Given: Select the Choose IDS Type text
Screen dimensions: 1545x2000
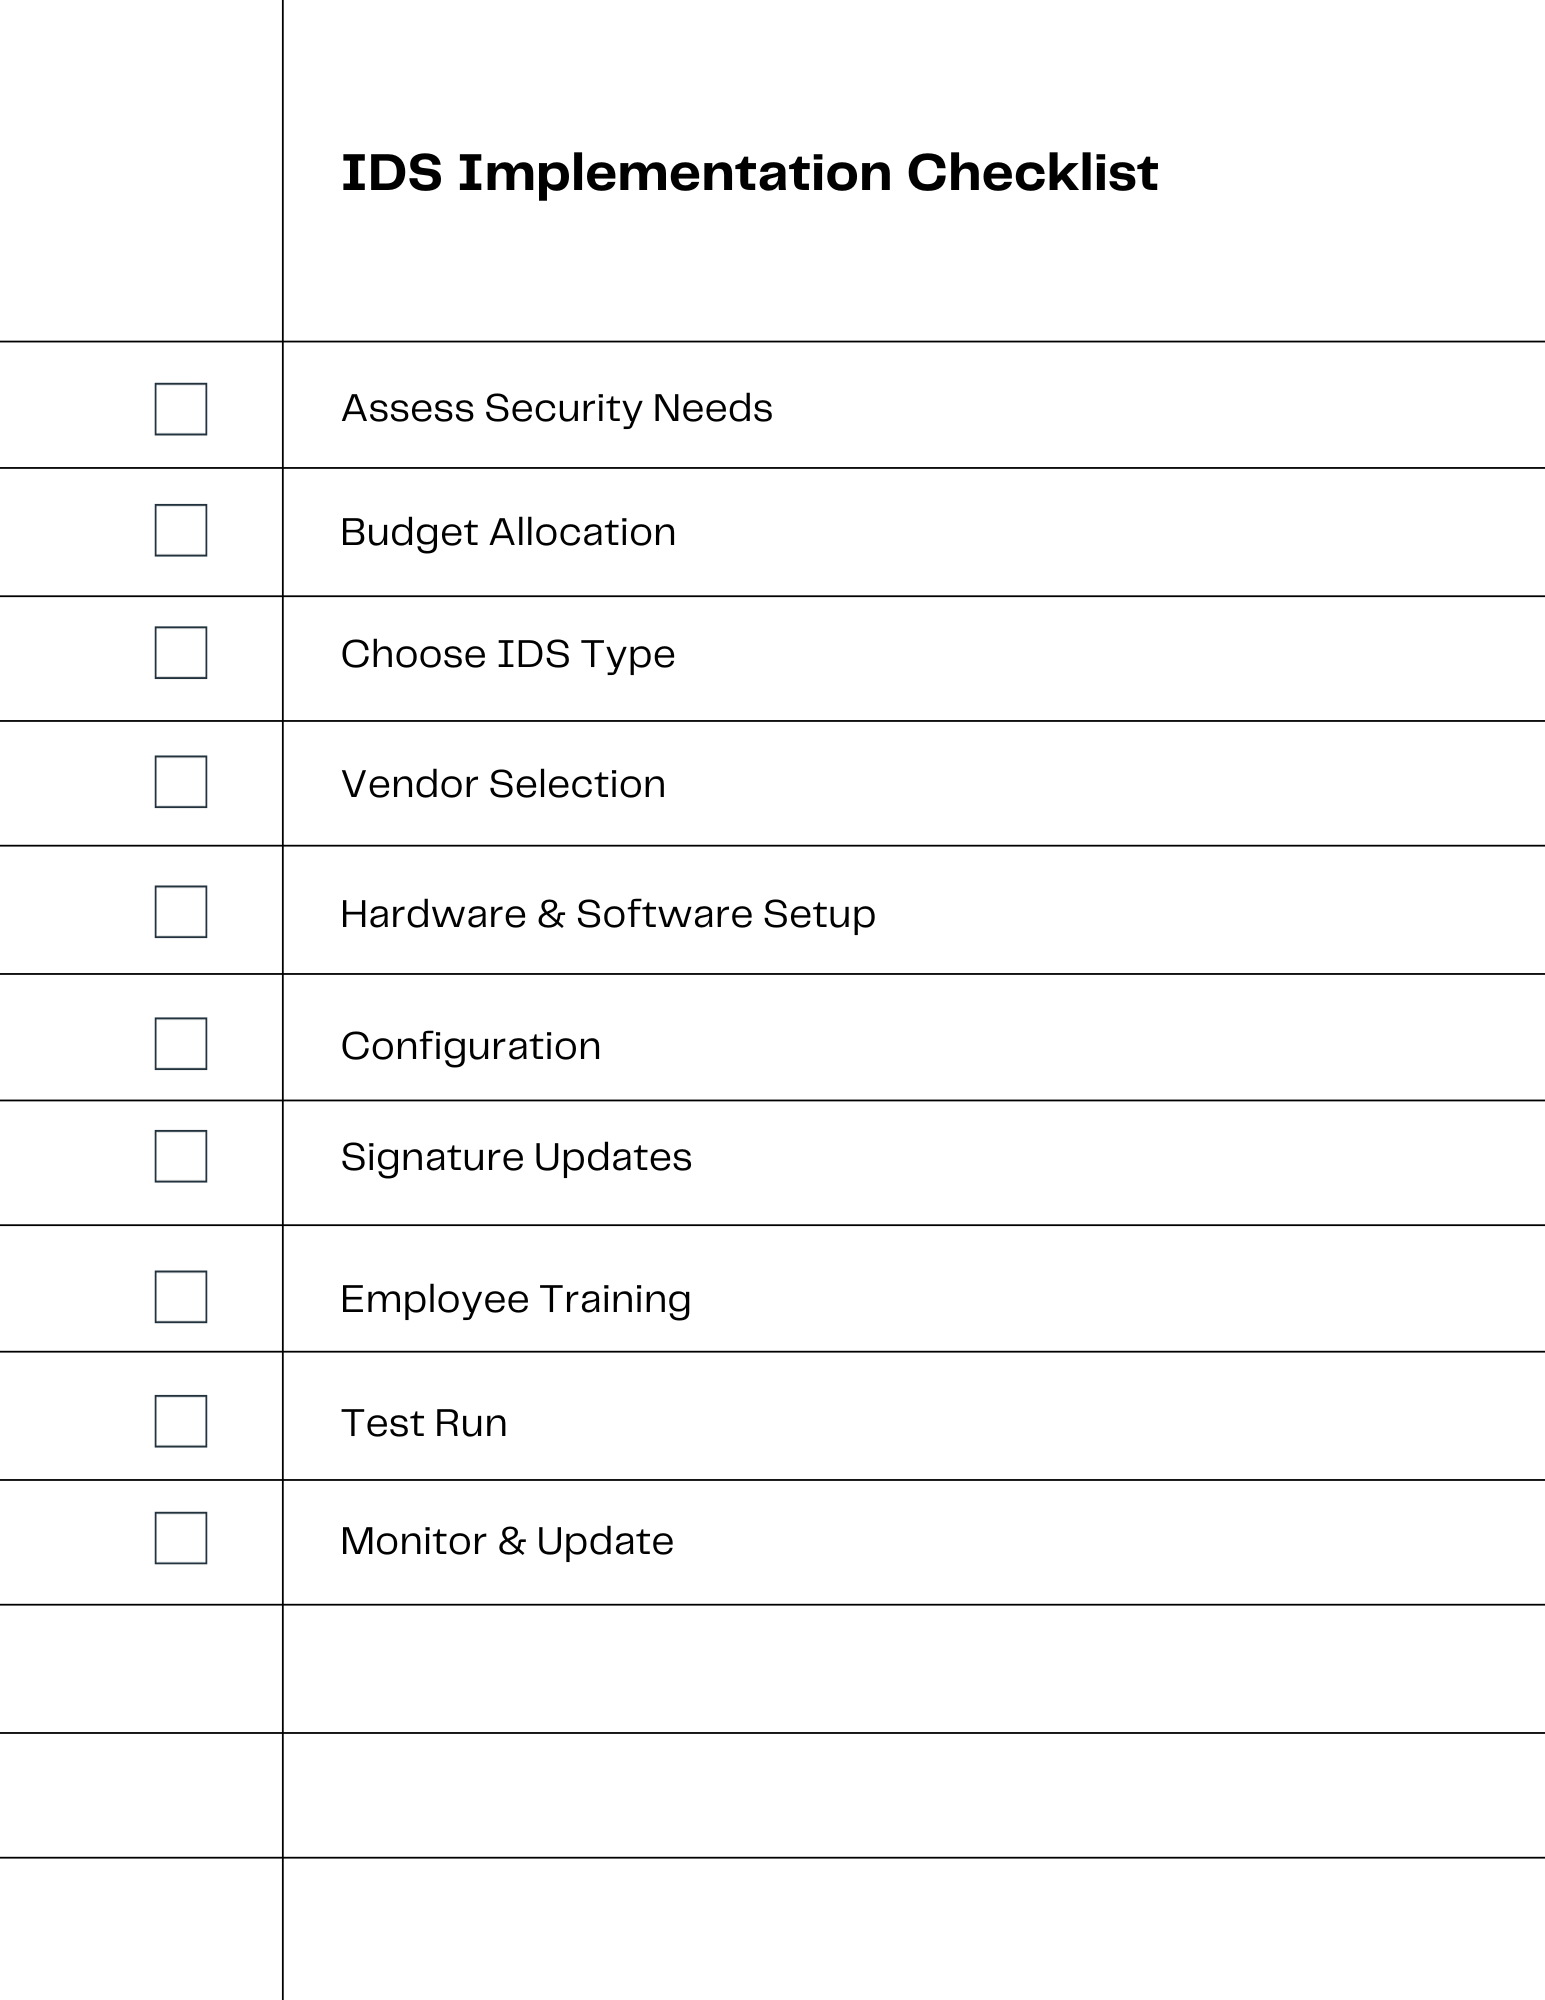Looking at the screenshot, I should pyautogui.click(x=508, y=655).
